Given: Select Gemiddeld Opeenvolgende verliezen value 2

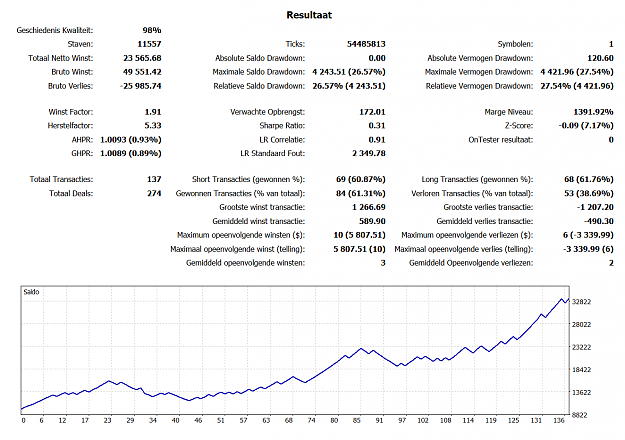Looking at the screenshot, I should coord(611,263).
